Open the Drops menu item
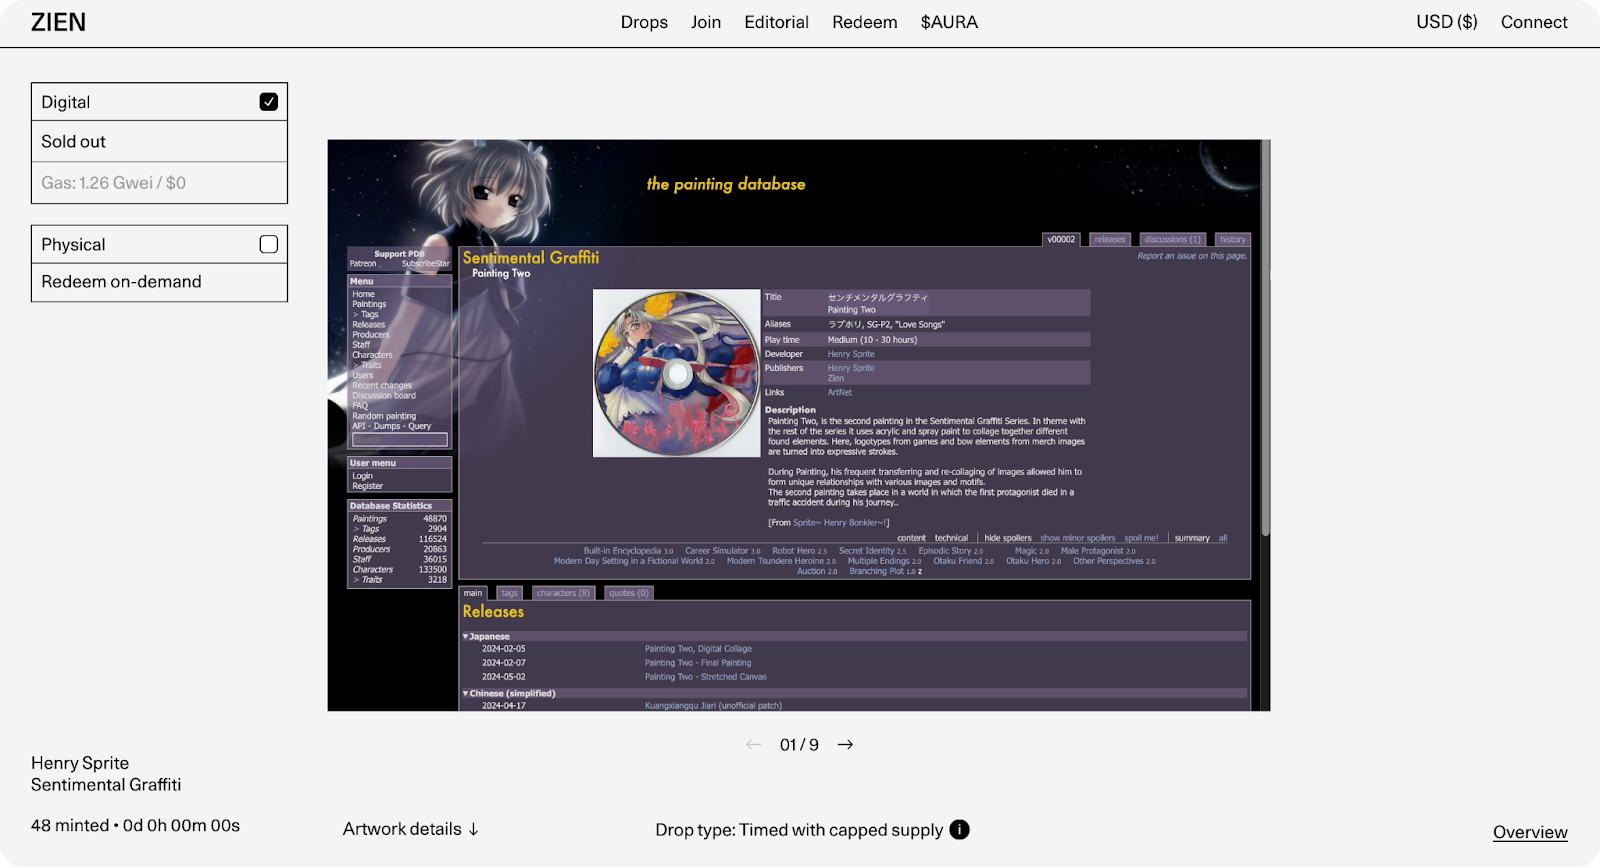 click(644, 22)
